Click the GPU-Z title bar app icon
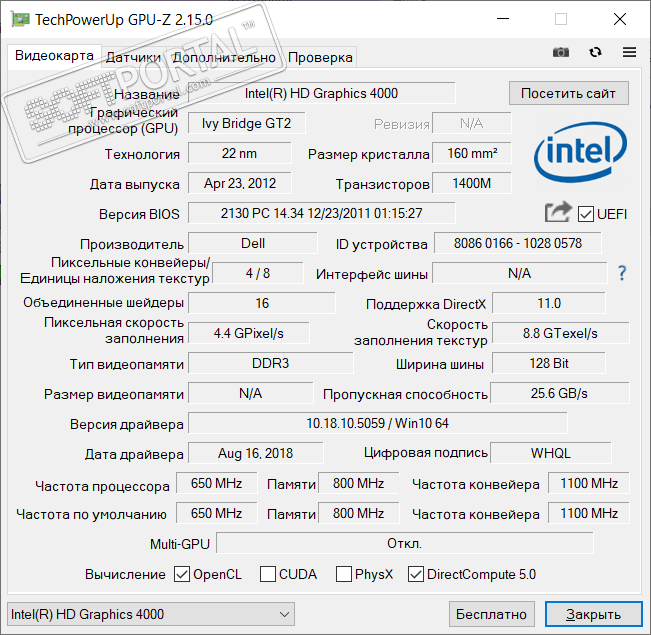The image size is (651, 635). pyautogui.click(x=20, y=19)
